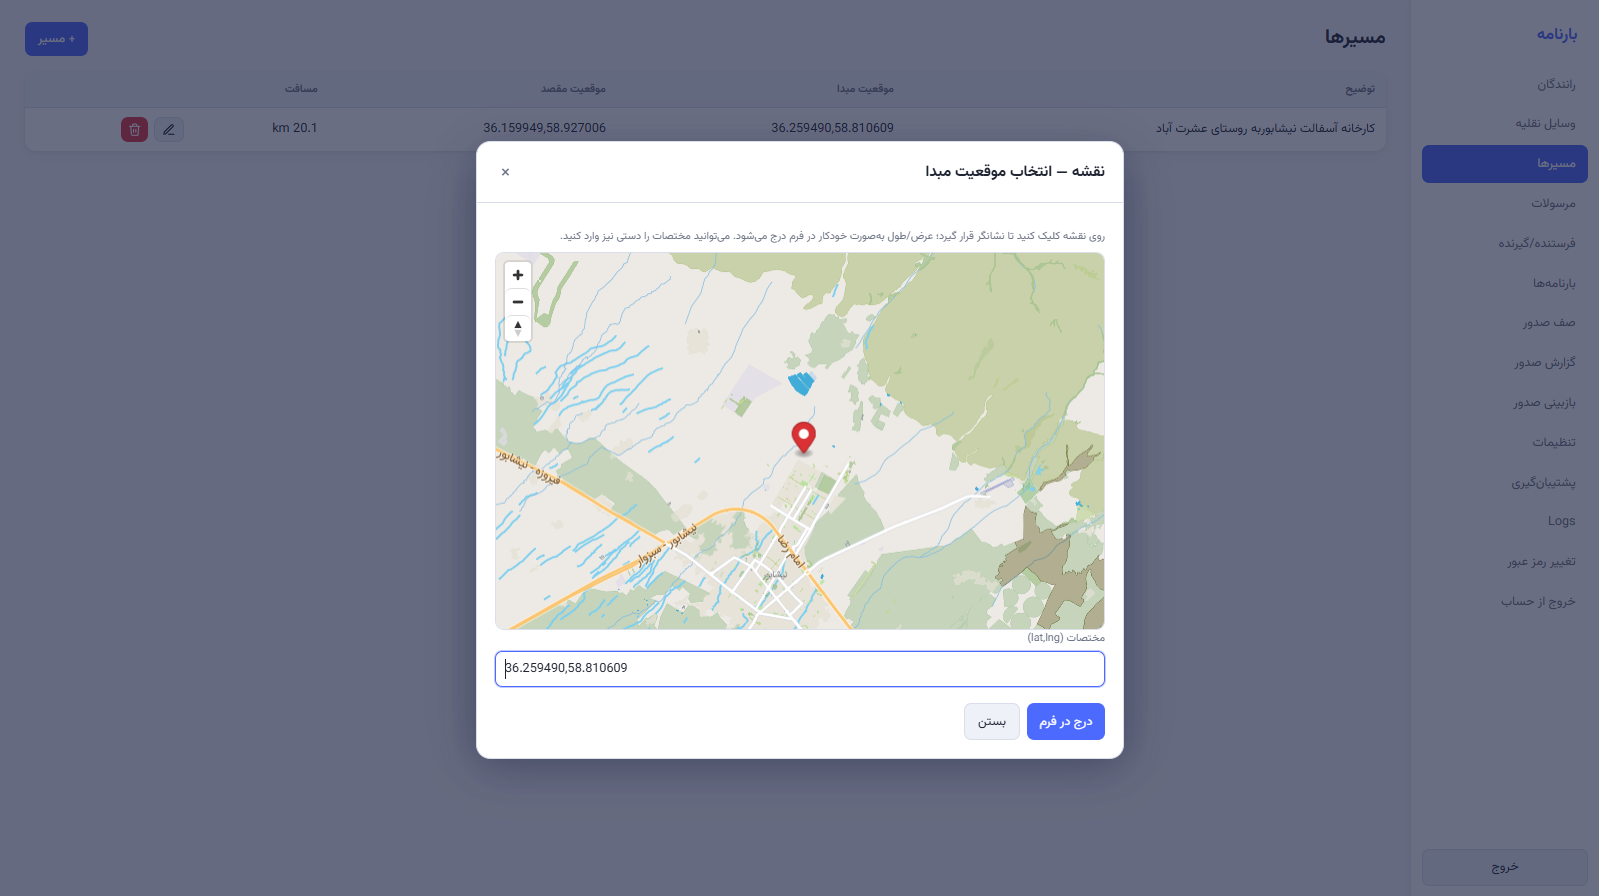Open فرستنده/گیرنده in sidebar

click(1505, 243)
